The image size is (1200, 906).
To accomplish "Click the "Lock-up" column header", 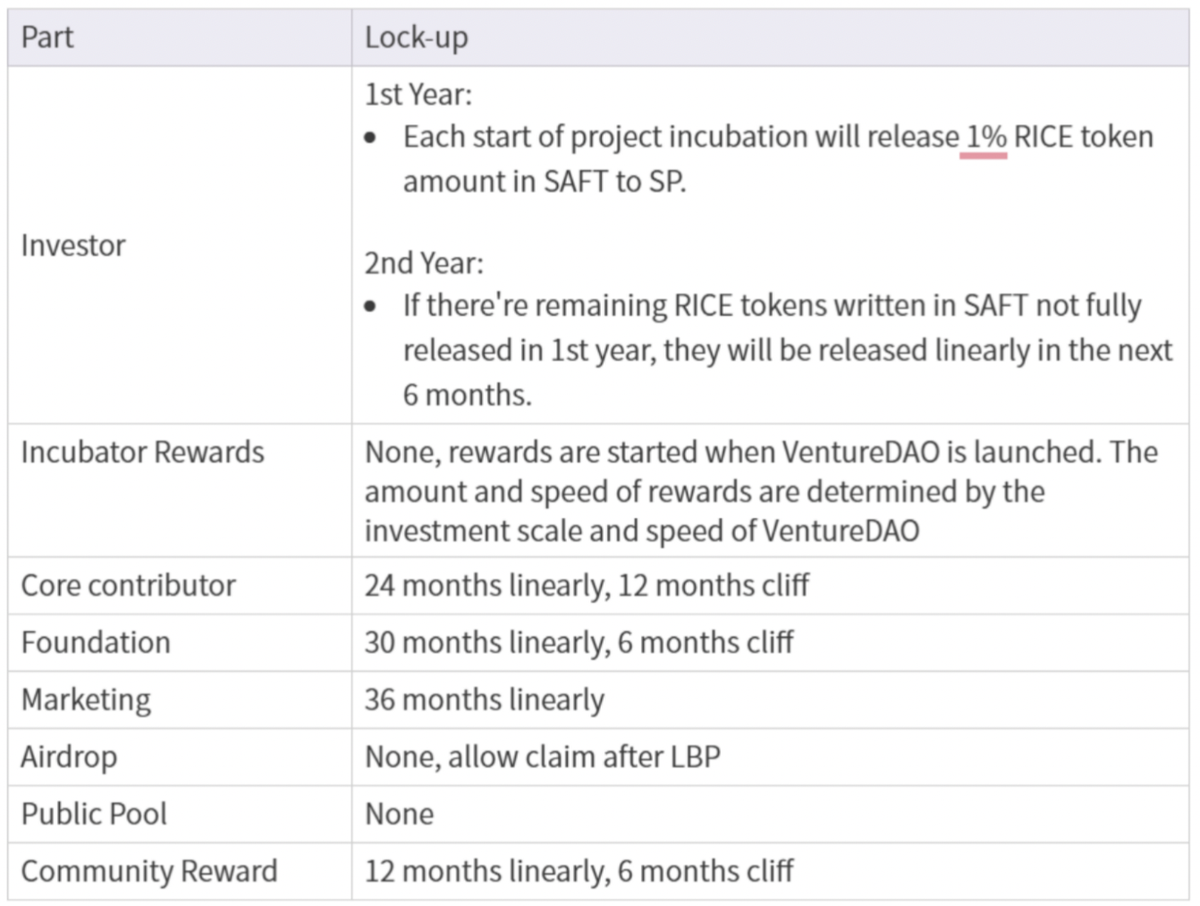I will coord(416,38).
